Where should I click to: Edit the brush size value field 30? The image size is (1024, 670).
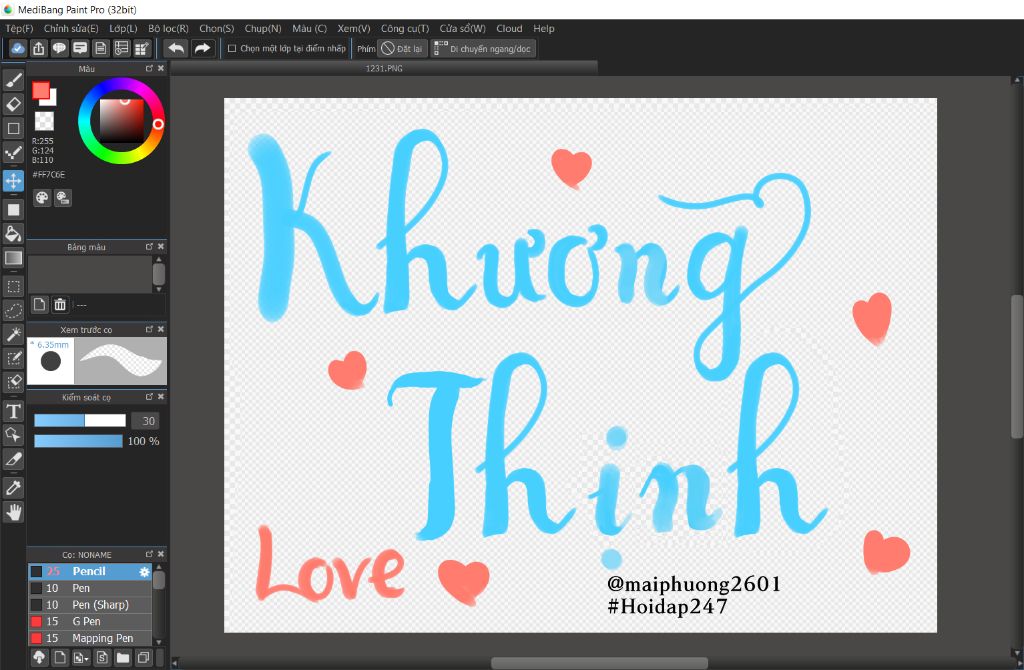pos(145,421)
